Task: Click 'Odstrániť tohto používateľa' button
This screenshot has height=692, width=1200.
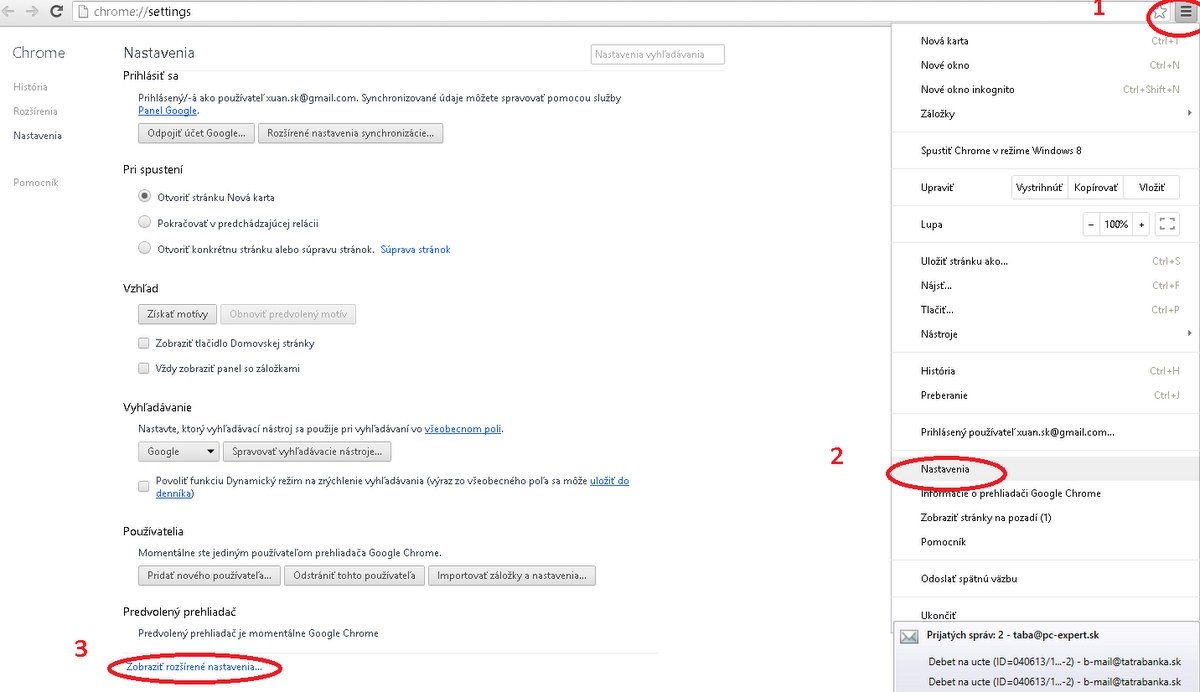Action: coord(355,576)
